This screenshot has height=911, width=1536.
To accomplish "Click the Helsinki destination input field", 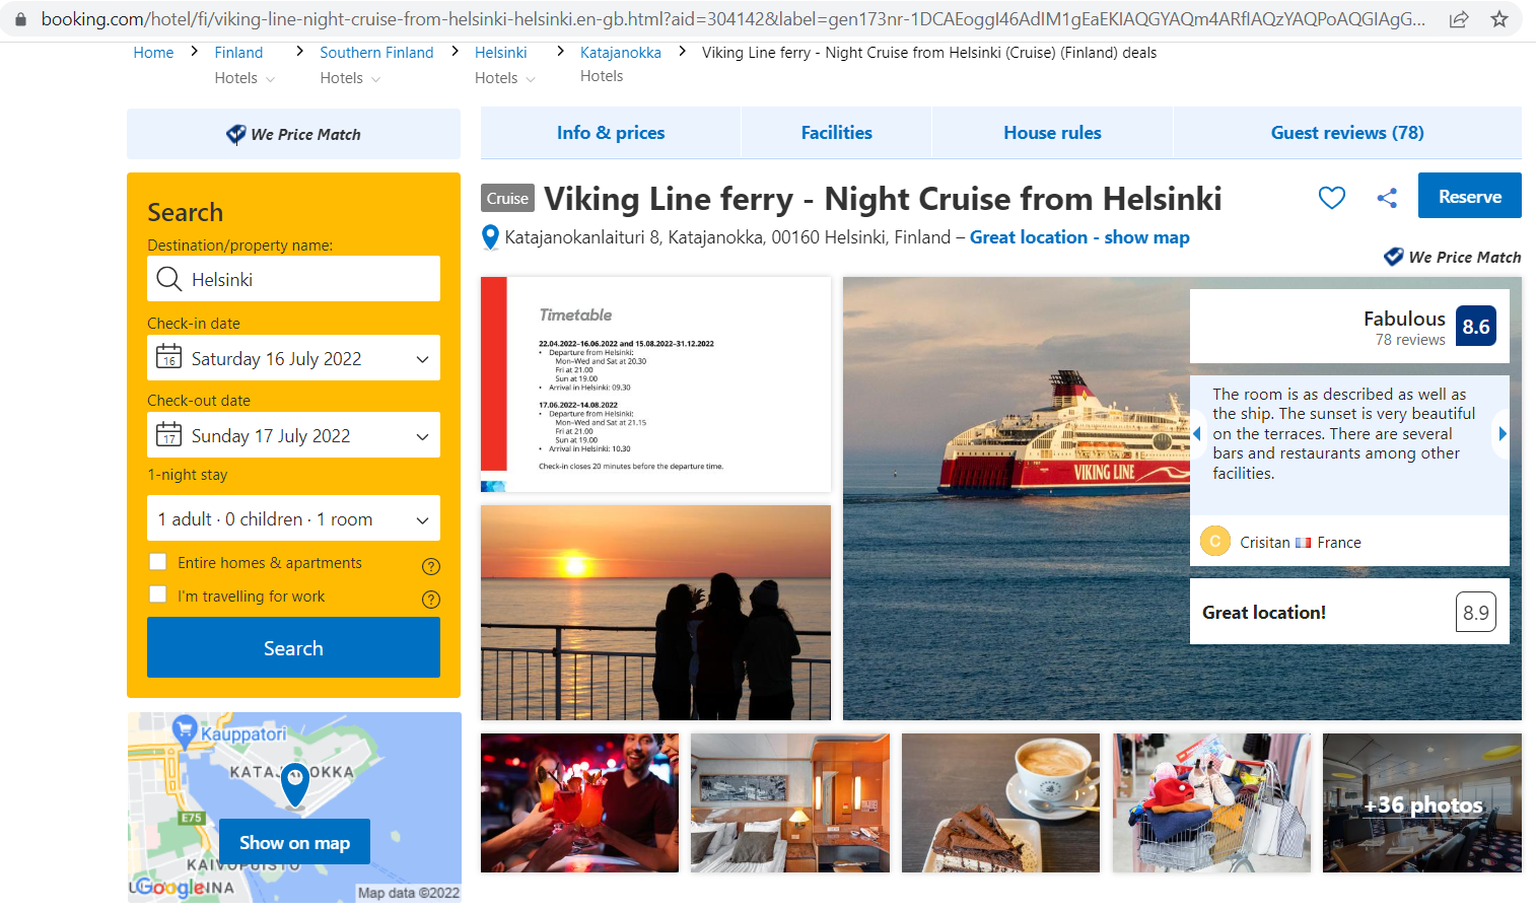I will (x=293, y=279).
